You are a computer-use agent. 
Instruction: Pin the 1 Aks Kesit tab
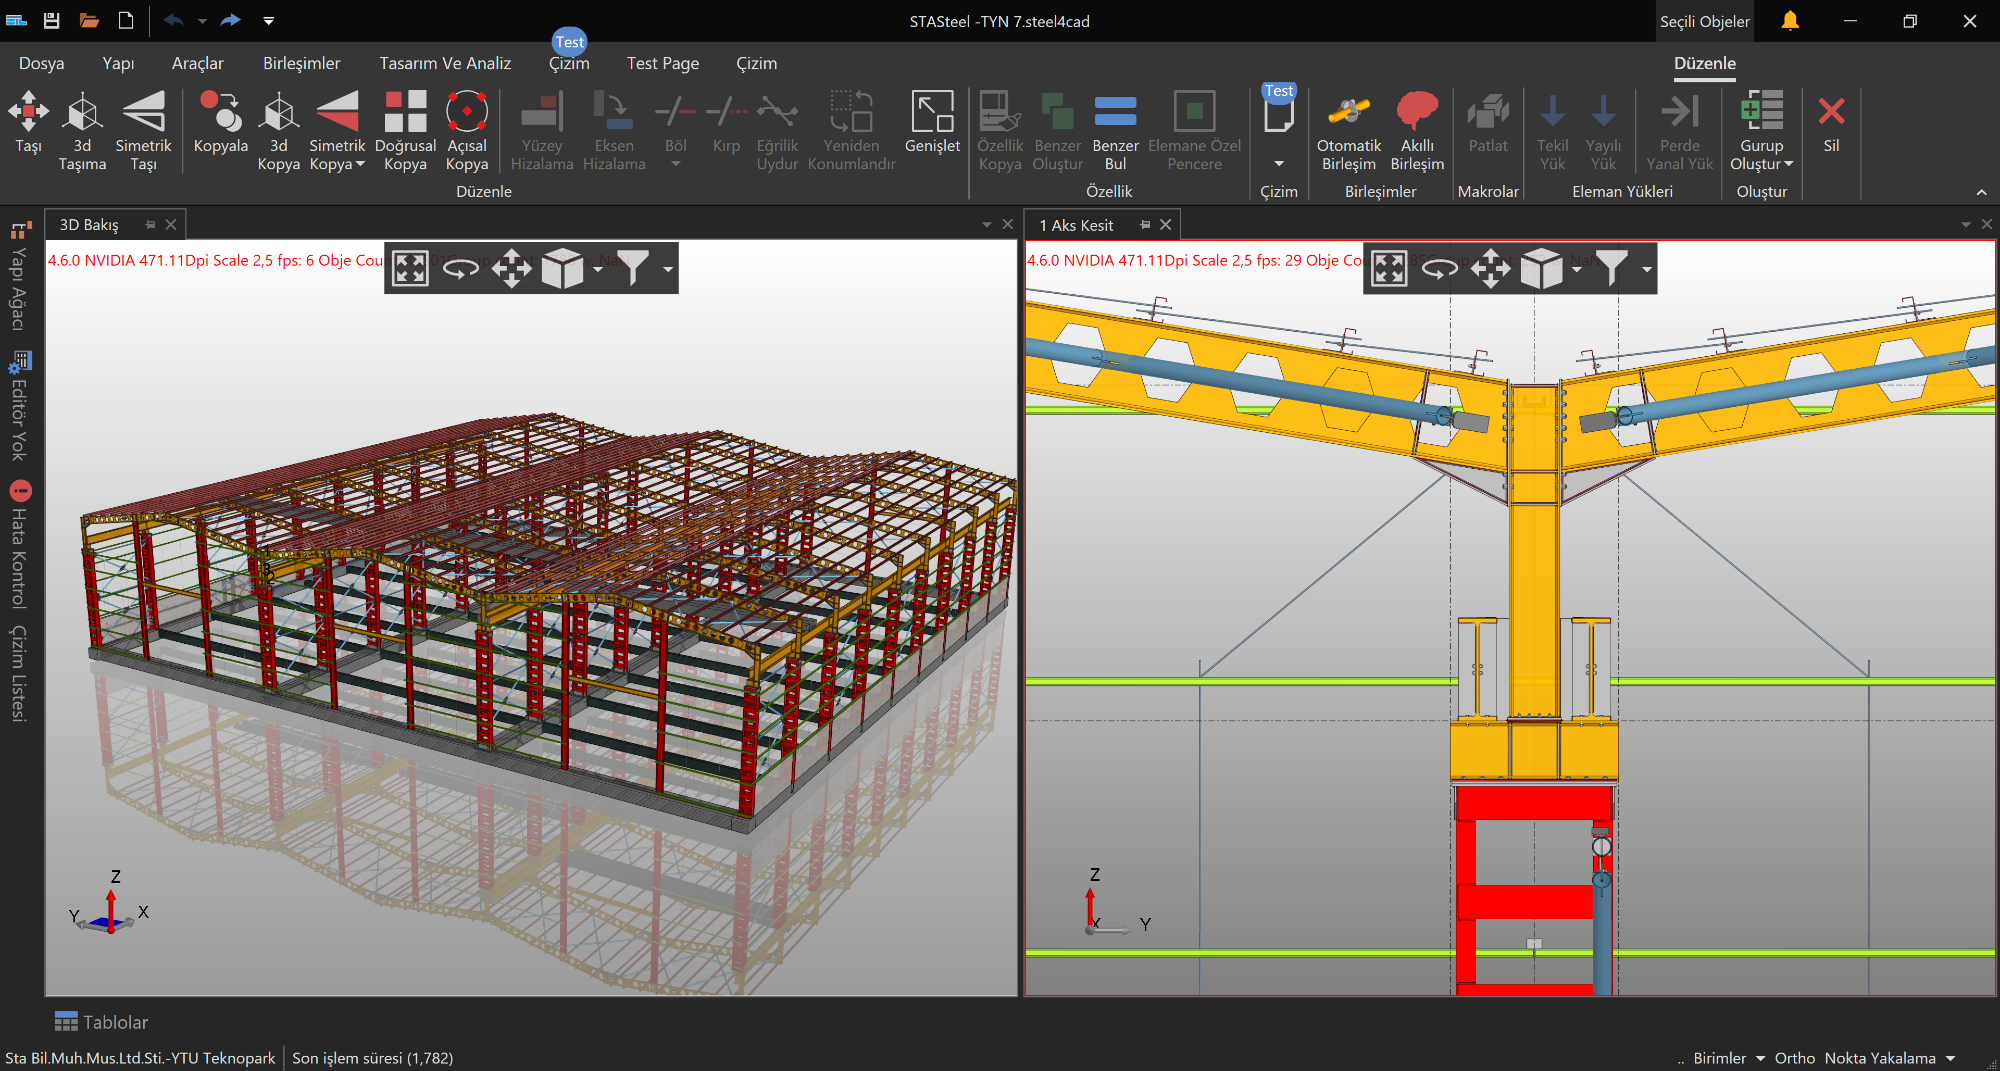(x=1145, y=225)
